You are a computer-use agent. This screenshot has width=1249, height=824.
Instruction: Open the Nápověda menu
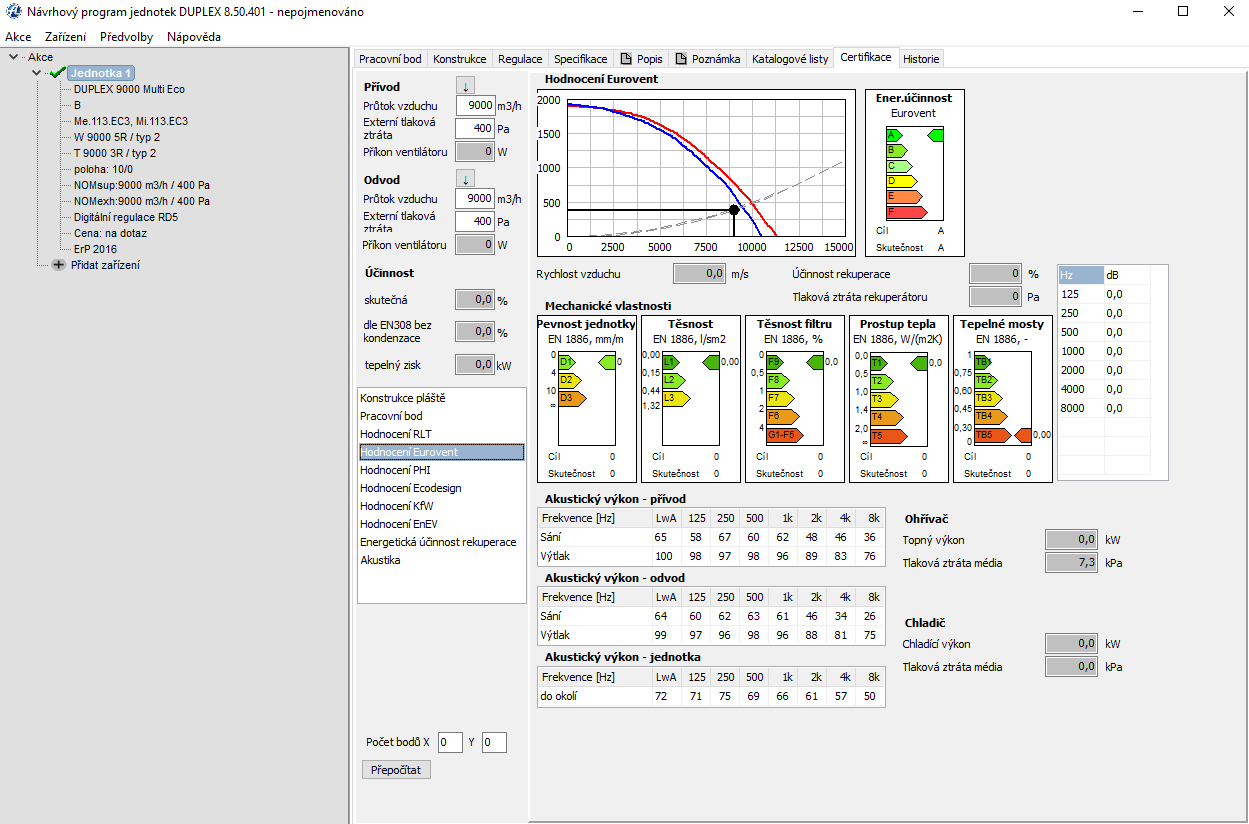click(194, 37)
